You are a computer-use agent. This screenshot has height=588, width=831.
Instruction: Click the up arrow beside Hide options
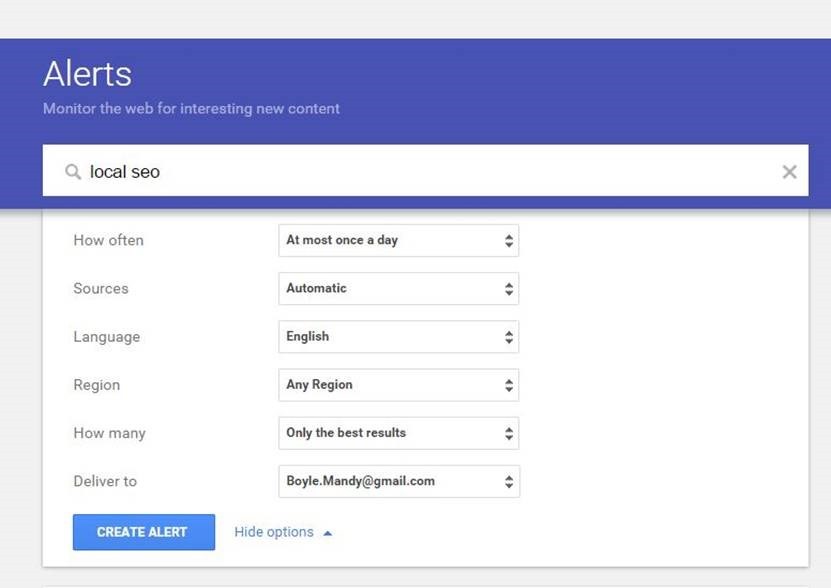(x=328, y=533)
